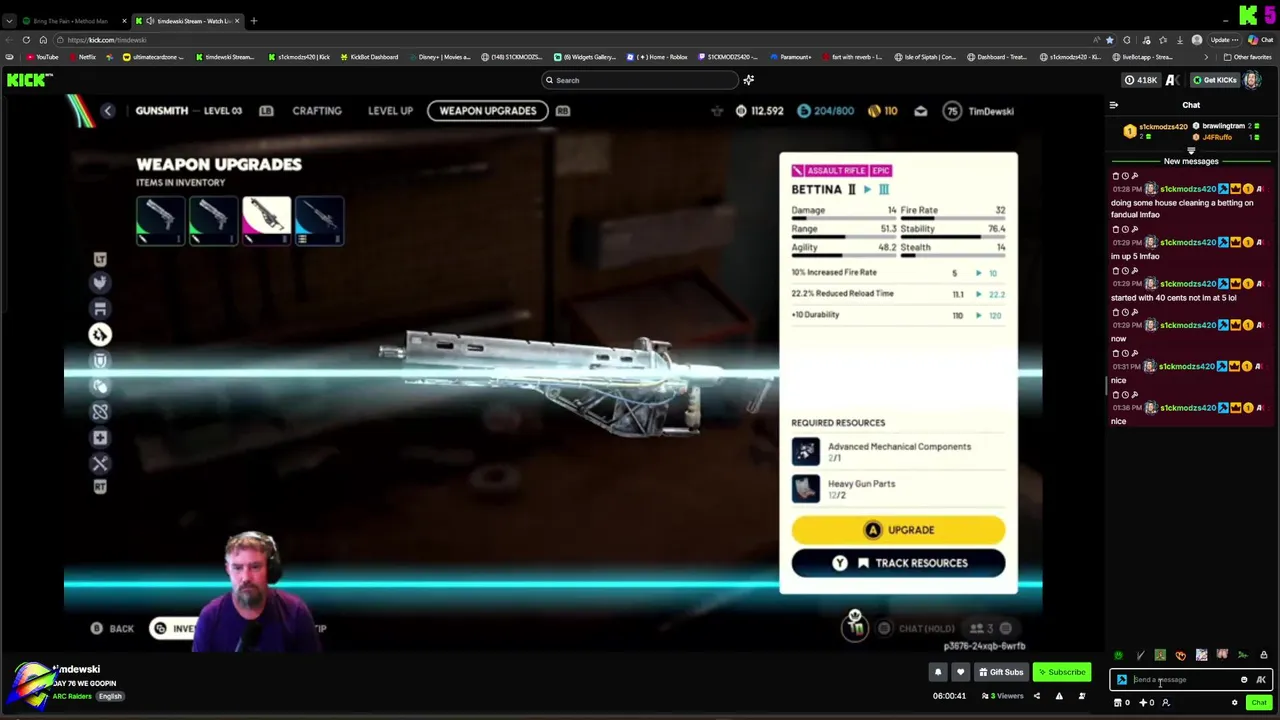Click the Kick logo
This screenshot has height=720, width=1280.
(x=29, y=80)
